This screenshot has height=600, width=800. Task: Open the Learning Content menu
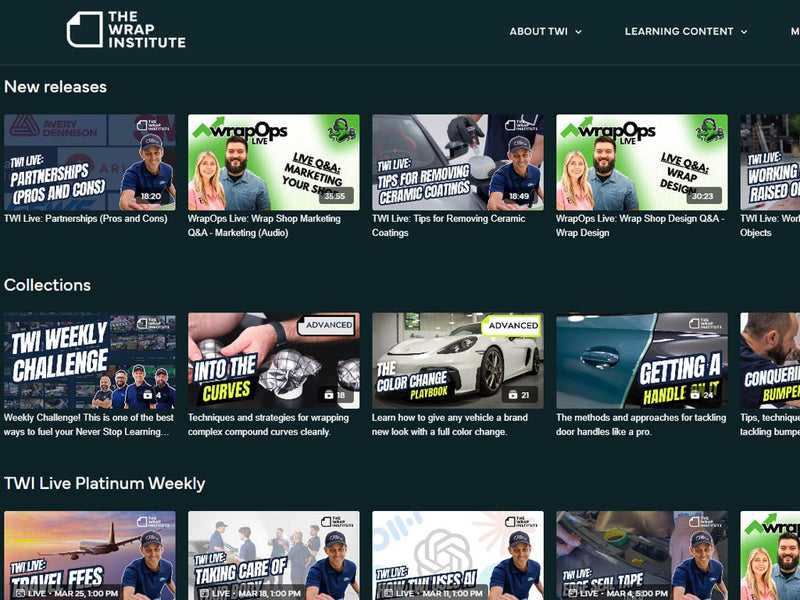[x=686, y=31]
